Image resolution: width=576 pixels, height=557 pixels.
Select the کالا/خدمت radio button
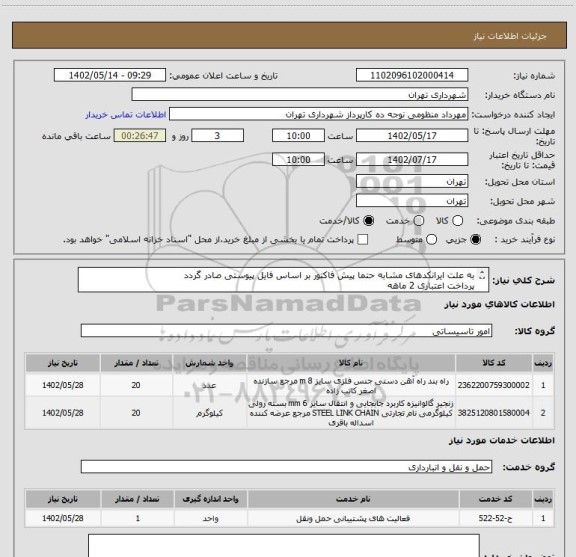pyautogui.click(x=368, y=221)
